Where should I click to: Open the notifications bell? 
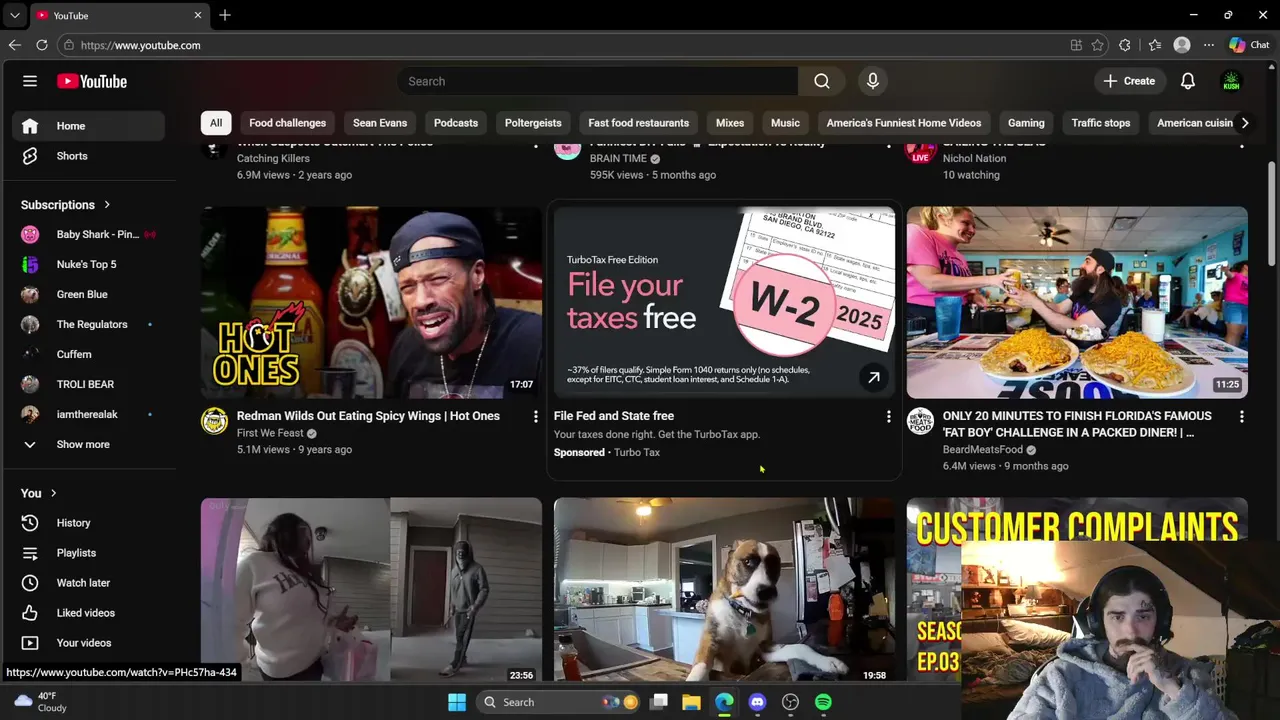point(1188,81)
